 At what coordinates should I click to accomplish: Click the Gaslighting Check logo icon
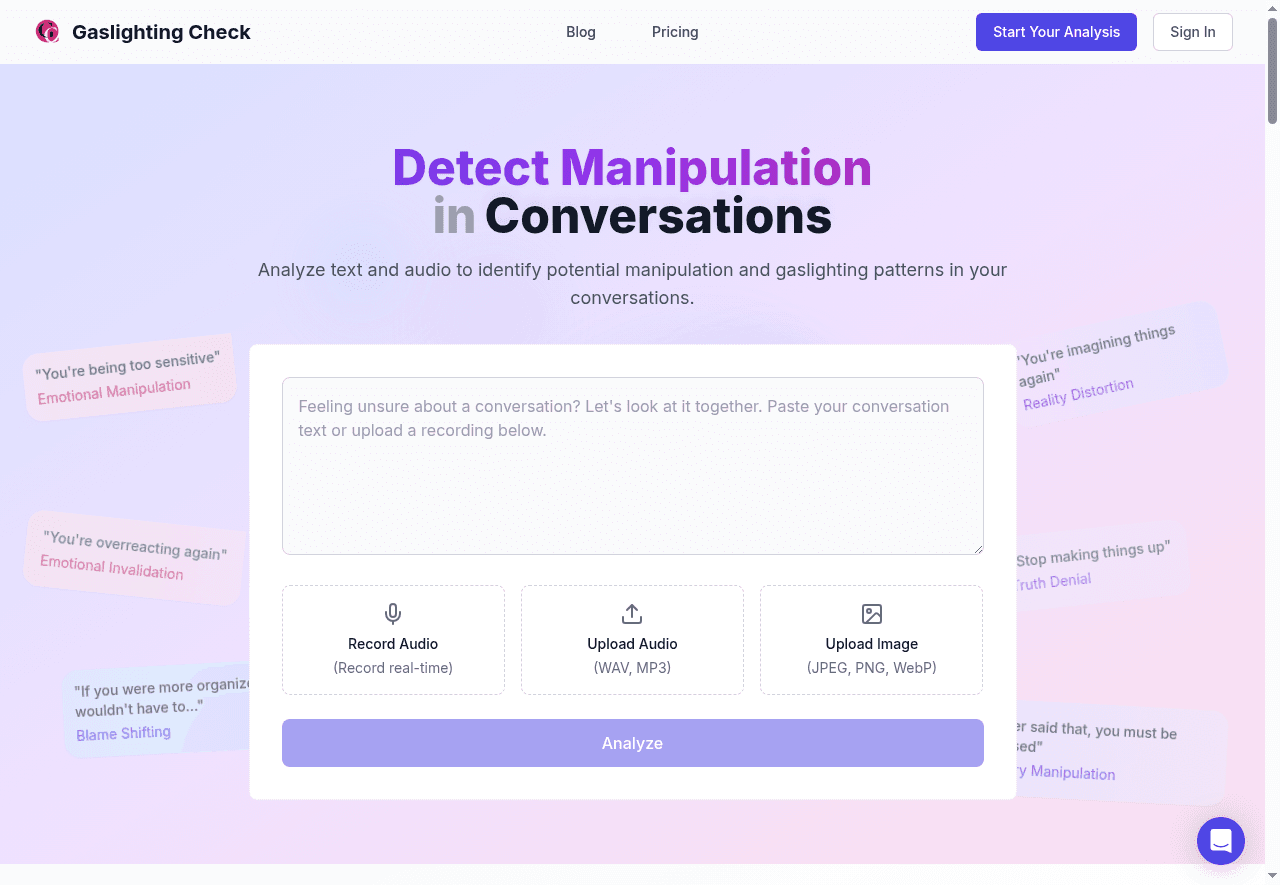tap(47, 32)
